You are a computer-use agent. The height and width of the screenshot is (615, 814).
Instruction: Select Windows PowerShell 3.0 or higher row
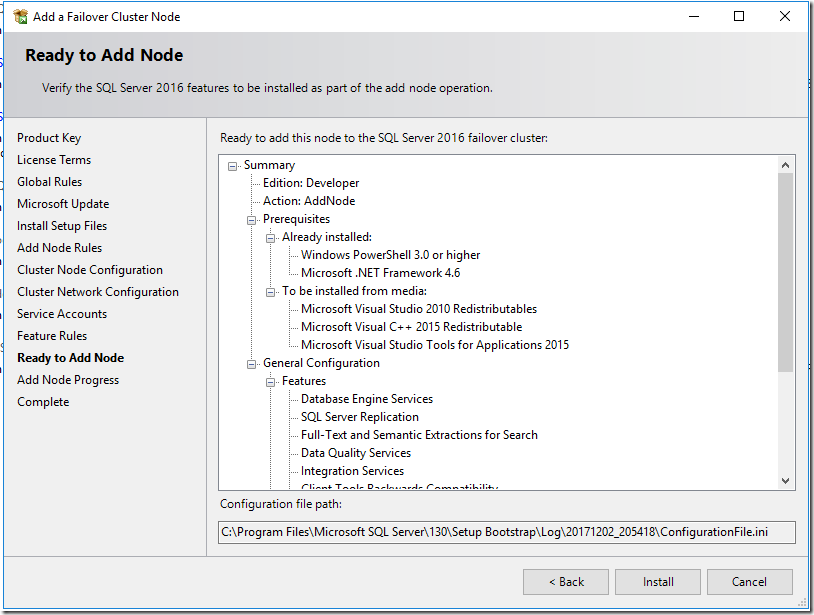(x=390, y=255)
